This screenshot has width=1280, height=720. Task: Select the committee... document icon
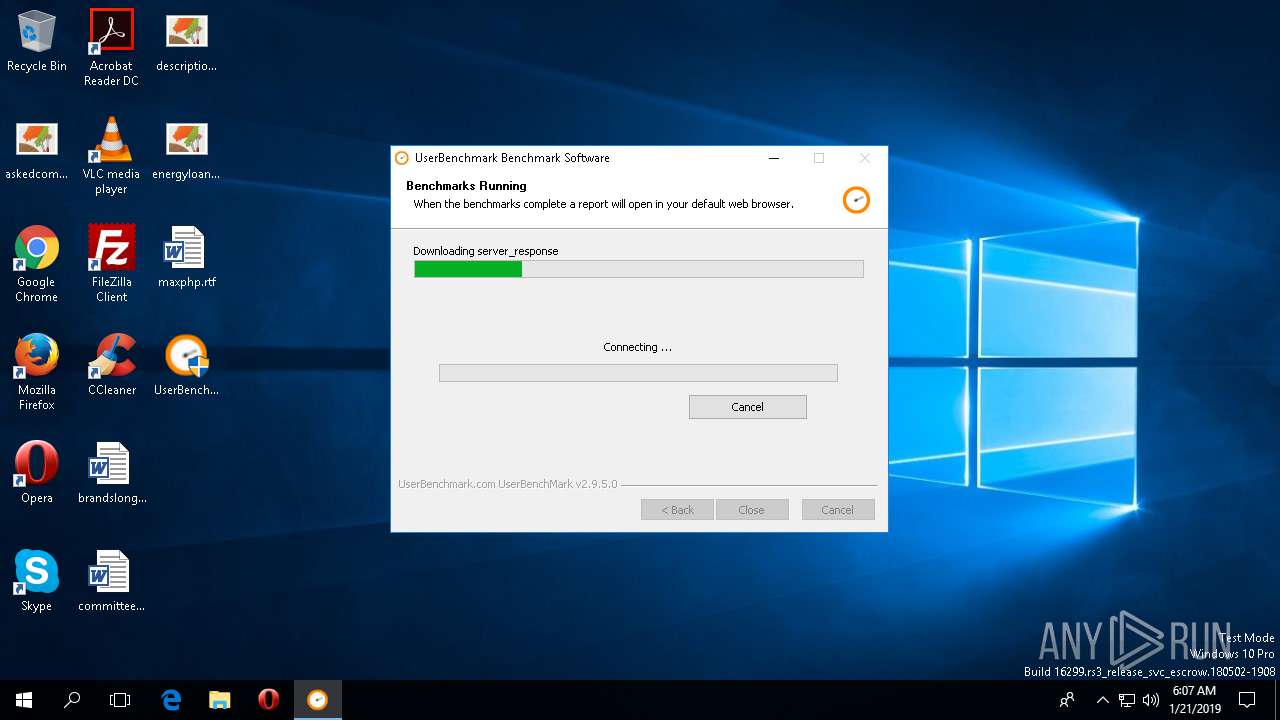(x=111, y=582)
